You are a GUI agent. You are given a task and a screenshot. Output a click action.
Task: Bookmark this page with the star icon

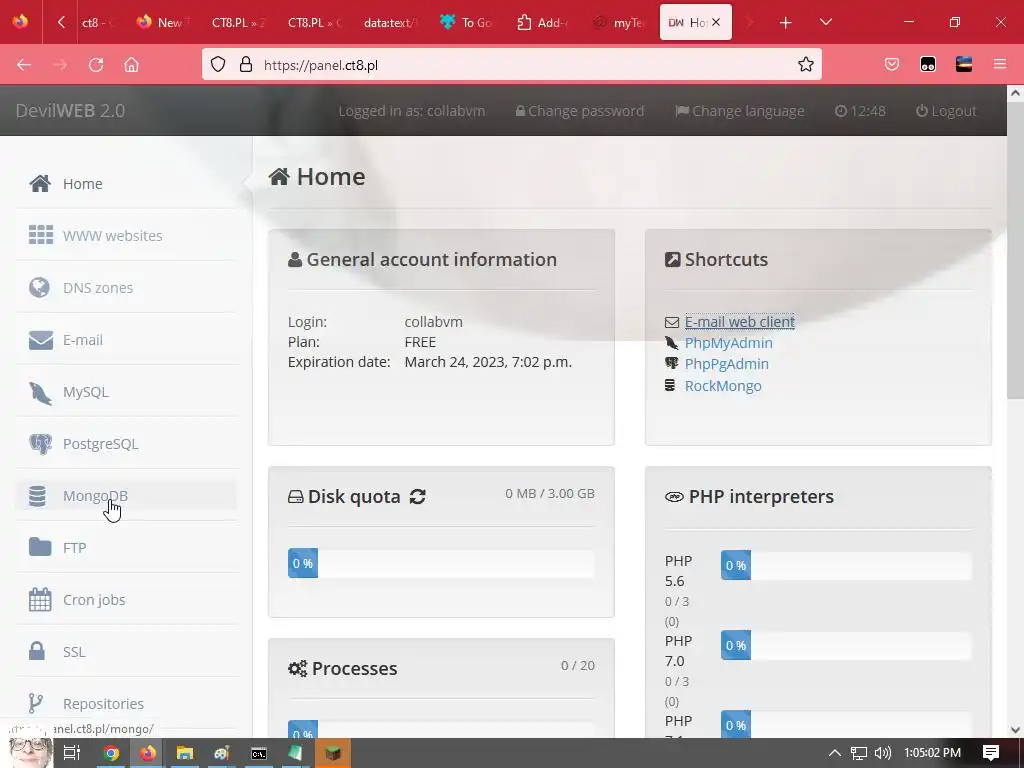[805, 64]
